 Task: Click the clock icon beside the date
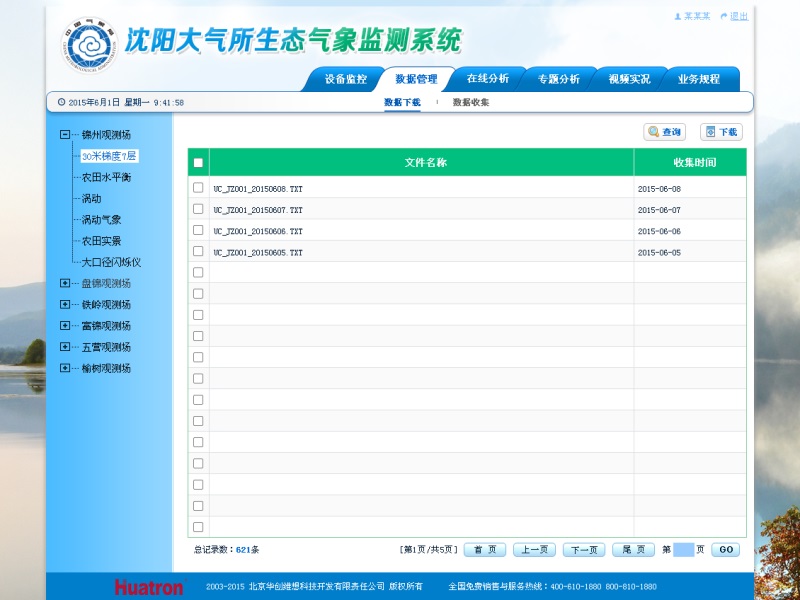click(61, 102)
